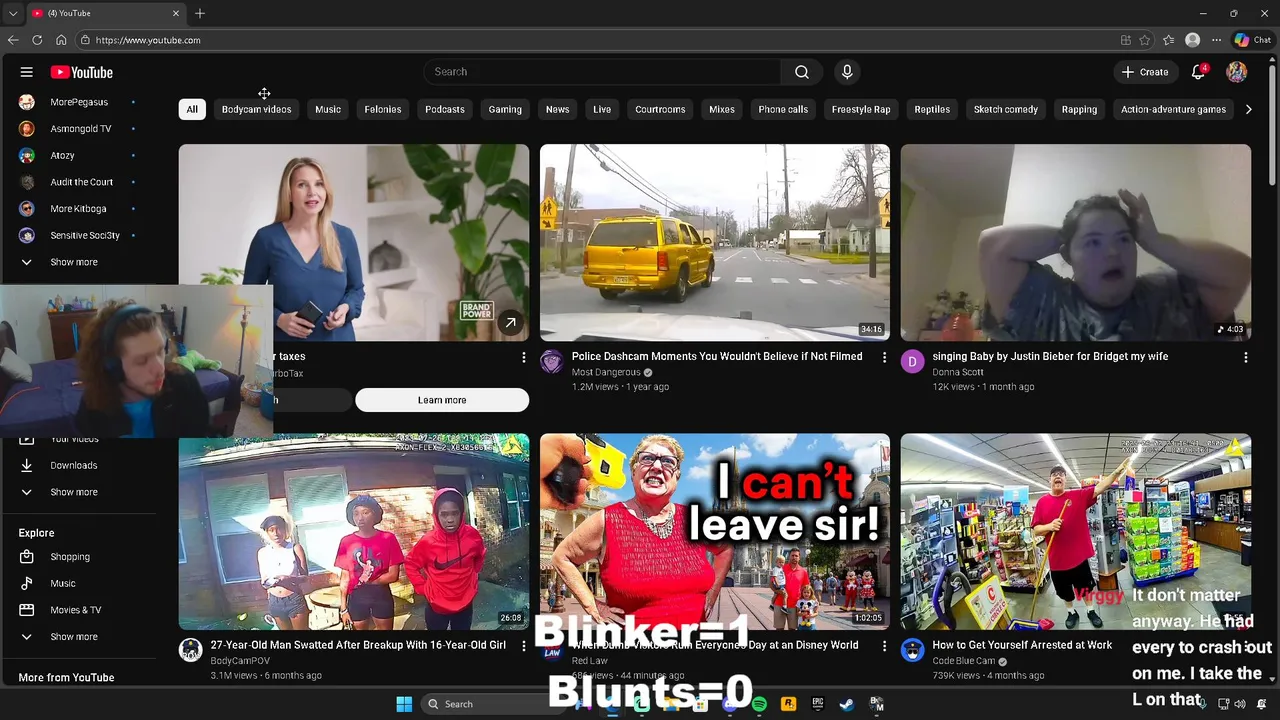Open Asmongold TV subscription channel
Screen dimensions: 1280x720
point(80,129)
